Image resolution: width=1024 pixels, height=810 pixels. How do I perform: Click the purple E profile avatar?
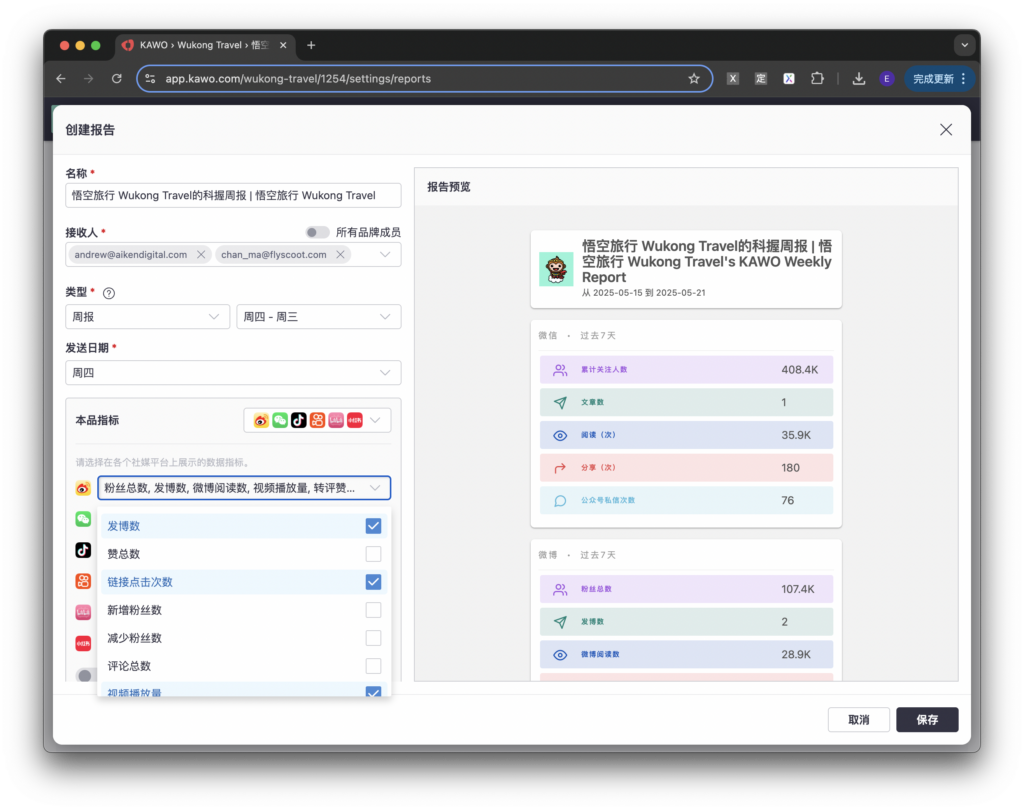[886, 79]
